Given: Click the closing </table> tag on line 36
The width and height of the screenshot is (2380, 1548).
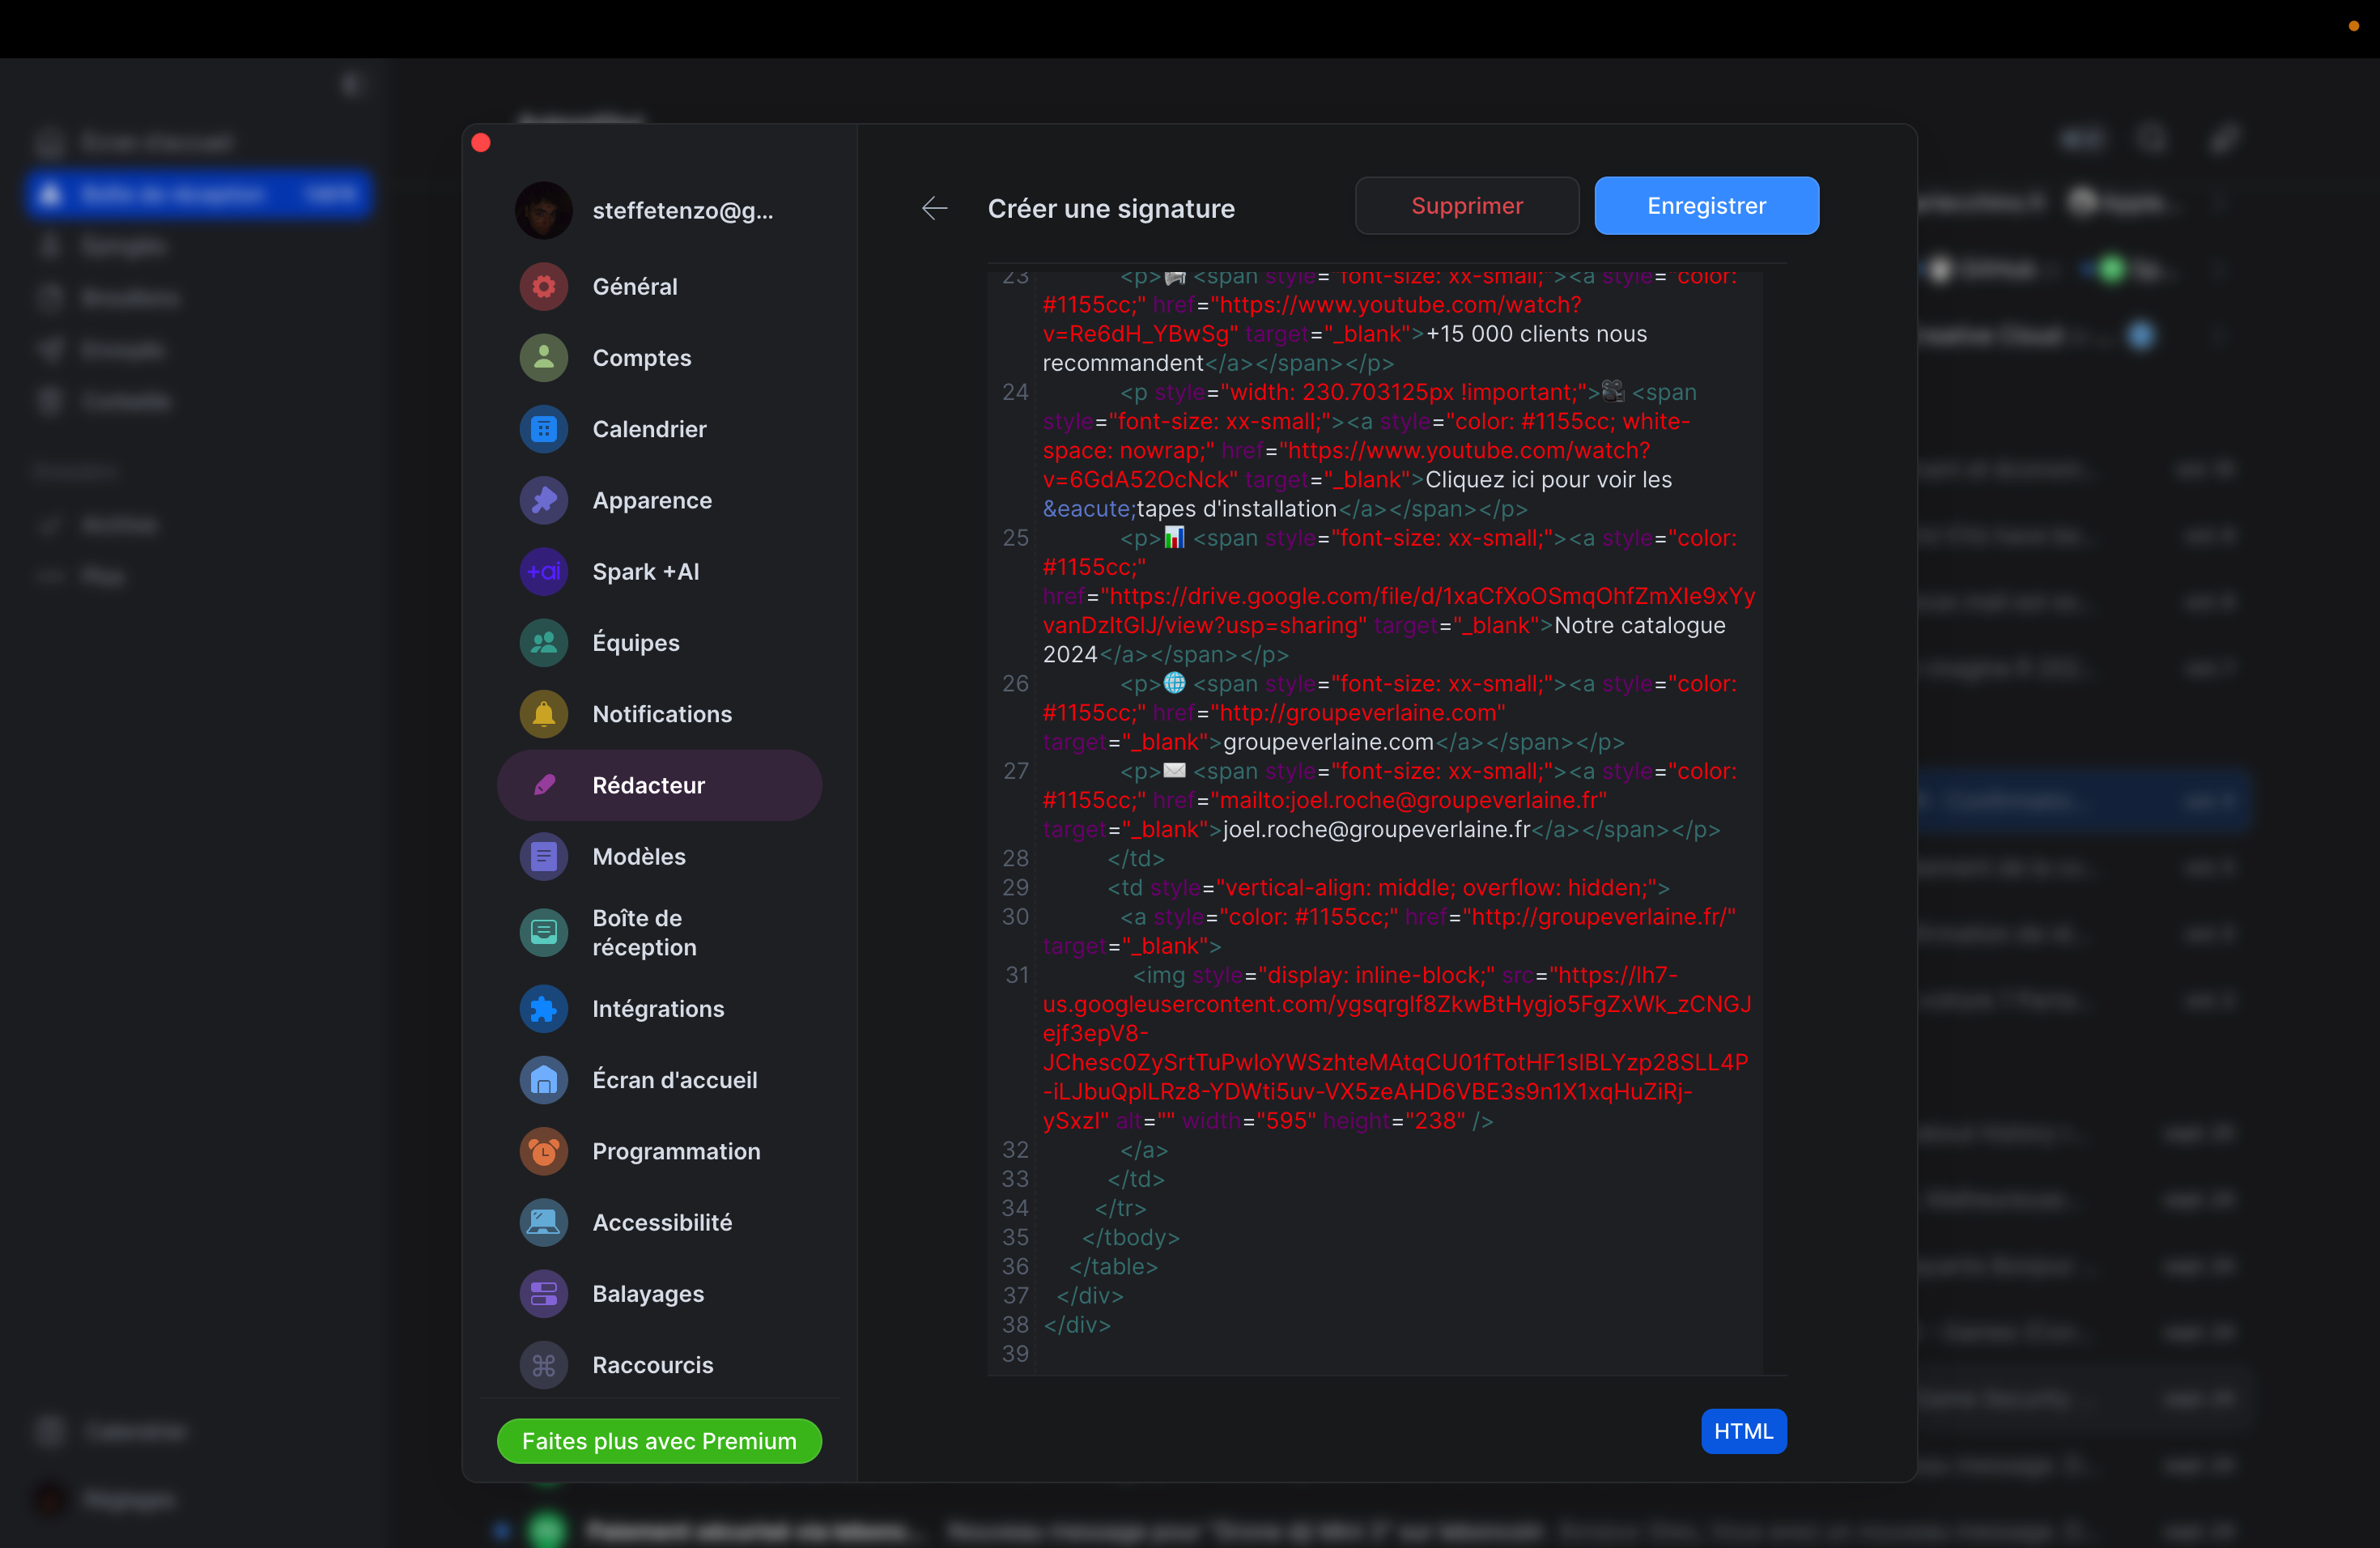Looking at the screenshot, I should coord(1113,1267).
